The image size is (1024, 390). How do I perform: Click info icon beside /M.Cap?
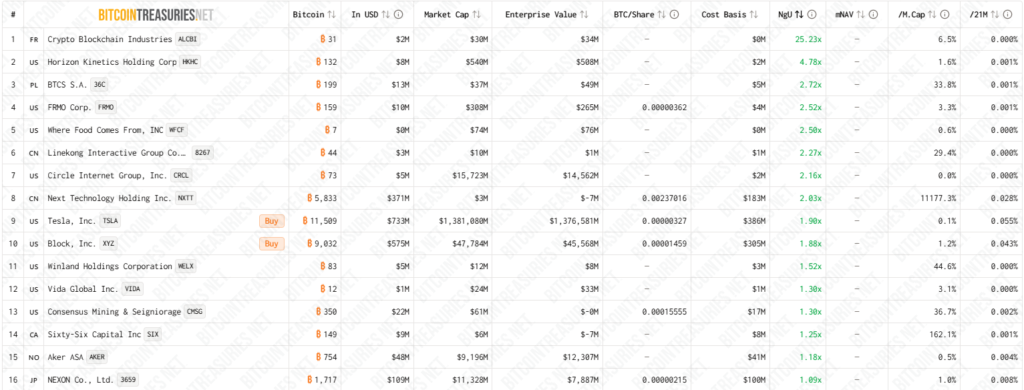943,14
